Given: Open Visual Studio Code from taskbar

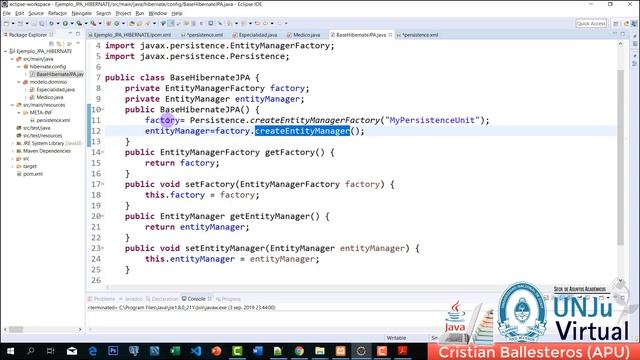Looking at the screenshot, I should [196, 351].
